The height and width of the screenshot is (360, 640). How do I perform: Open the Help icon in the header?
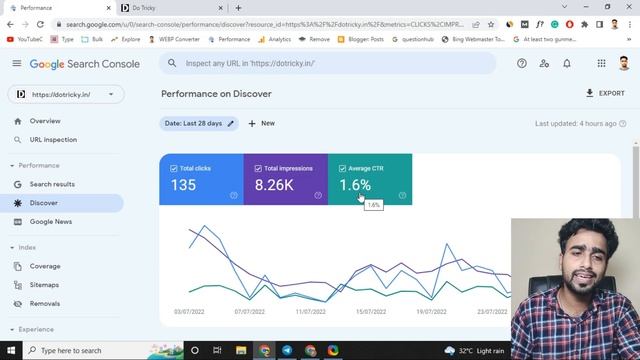coord(522,63)
